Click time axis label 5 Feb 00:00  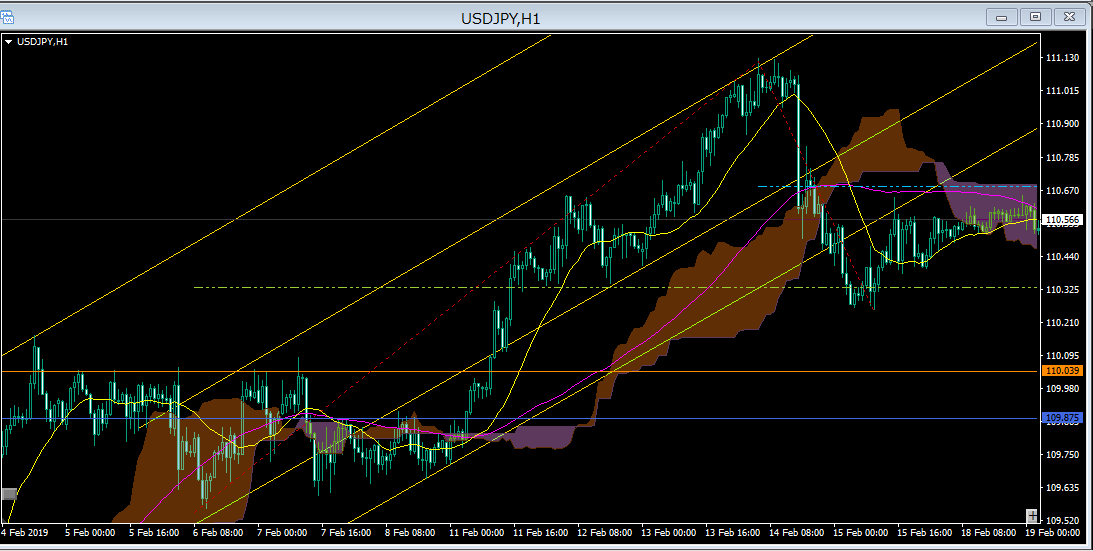[x=90, y=533]
